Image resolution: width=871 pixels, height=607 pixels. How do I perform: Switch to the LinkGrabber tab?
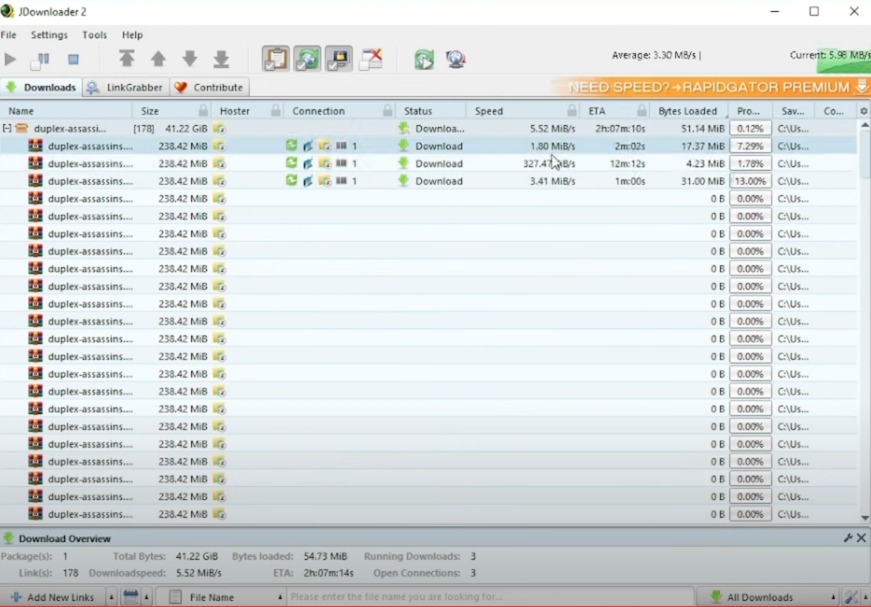tap(125, 87)
